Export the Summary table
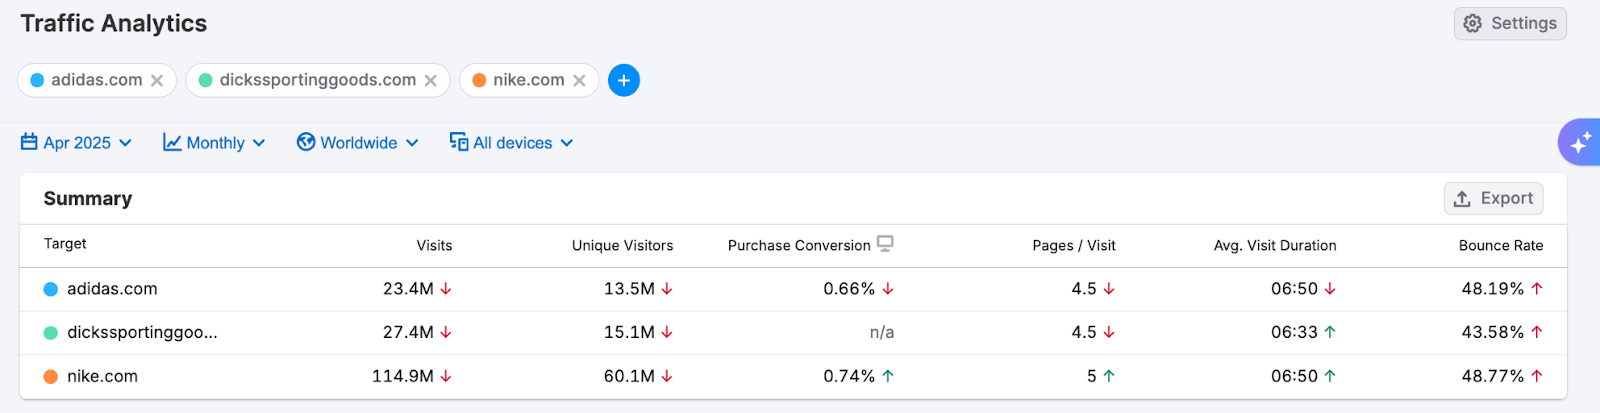Image resolution: width=1600 pixels, height=413 pixels. [1493, 198]
